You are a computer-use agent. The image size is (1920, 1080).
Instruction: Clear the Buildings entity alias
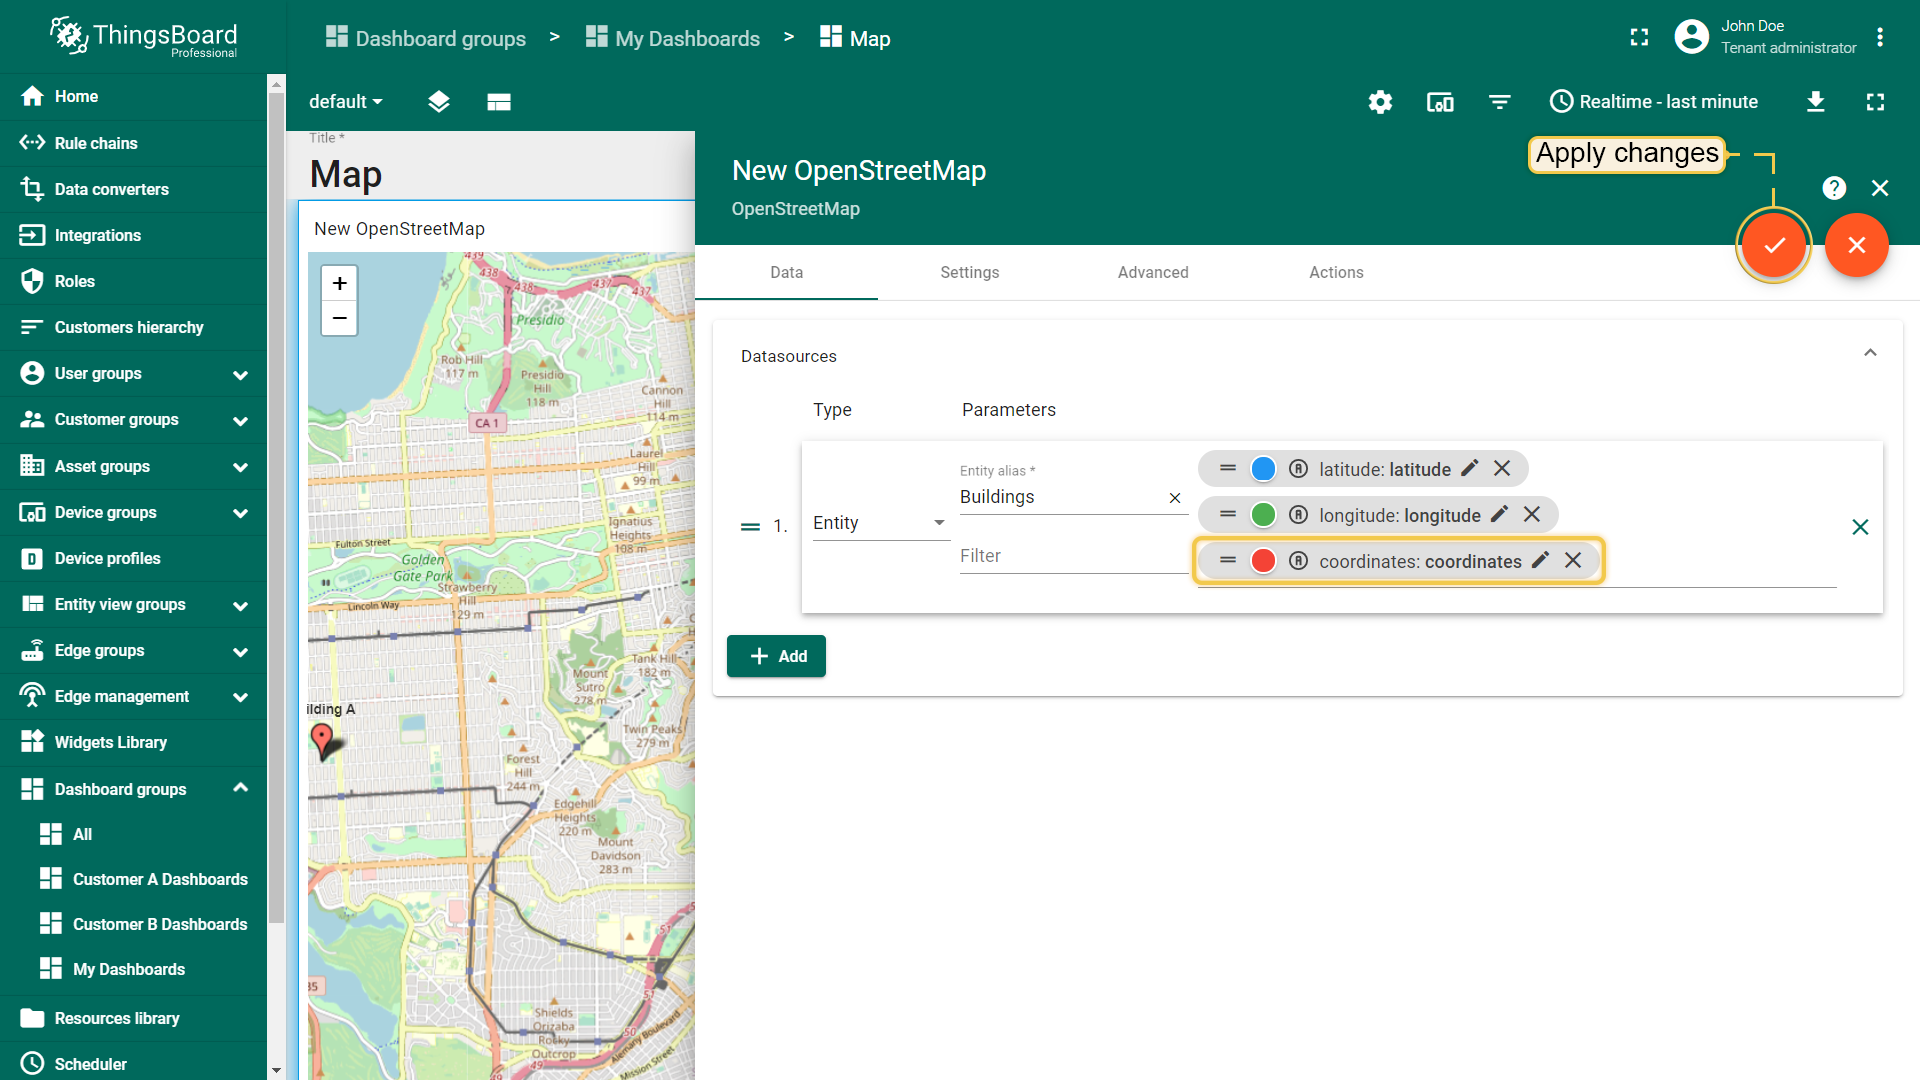1175,498
